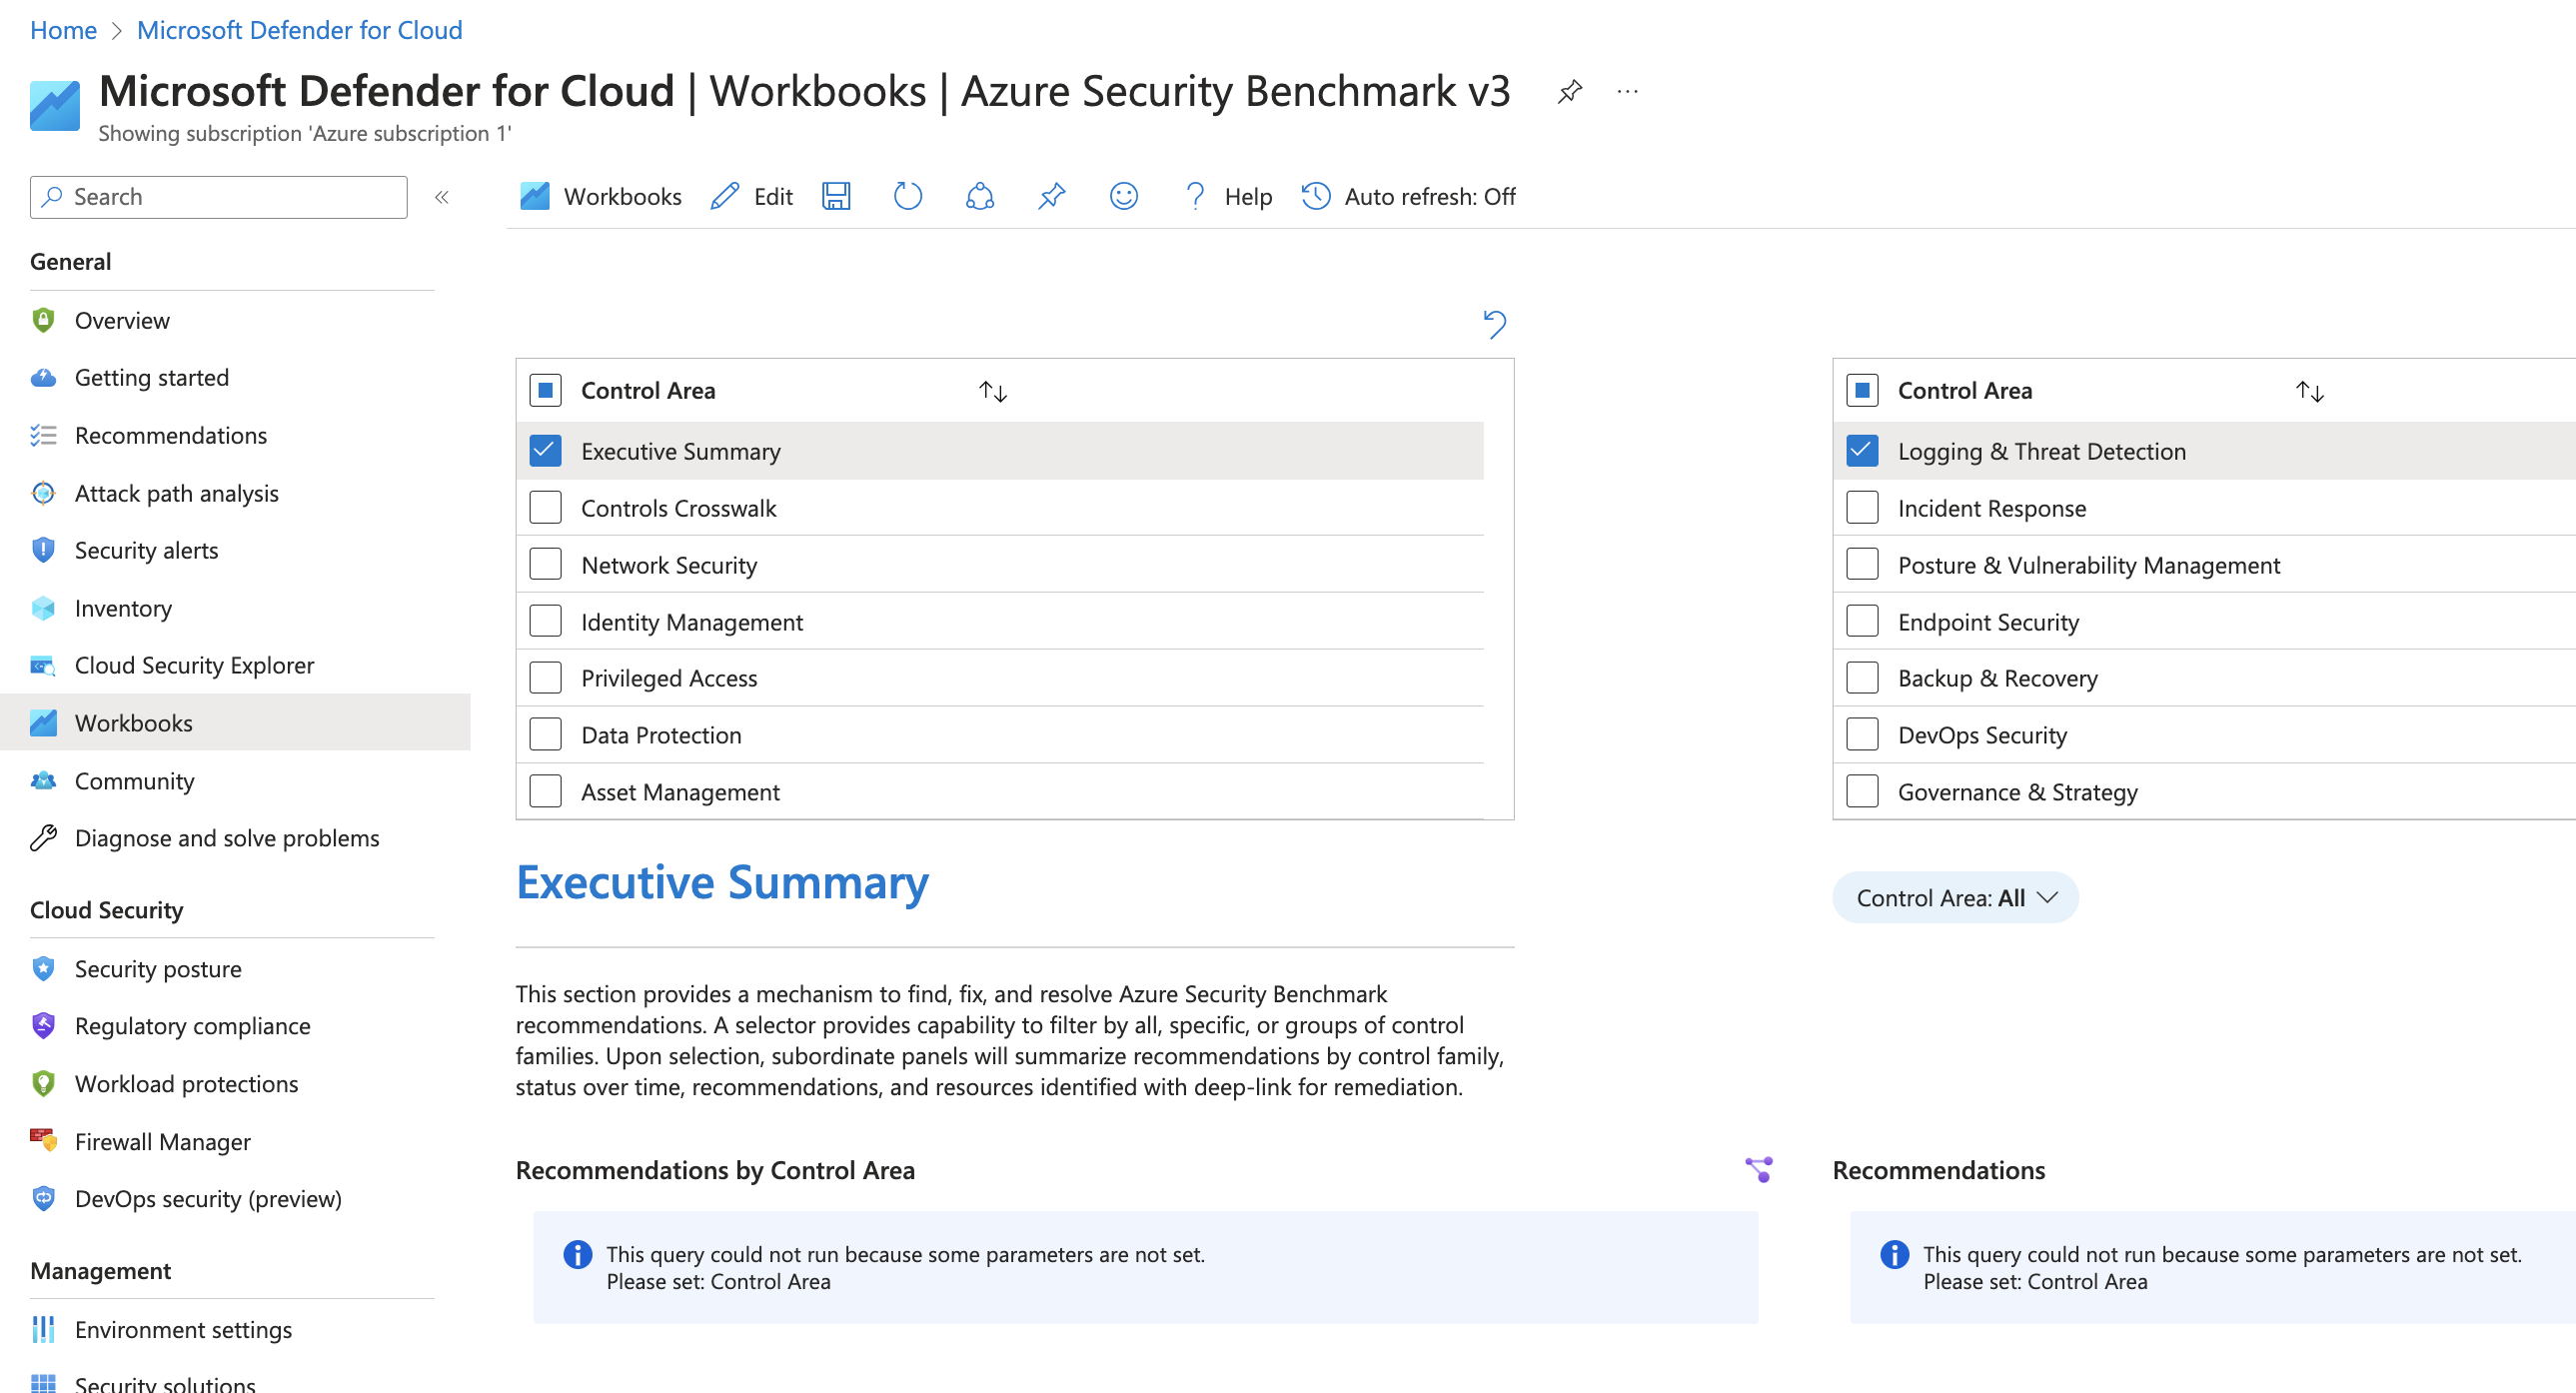Open the Control Area: All dropdown
This screenshot has width=2576, height=1393.
coord(1955,898)
